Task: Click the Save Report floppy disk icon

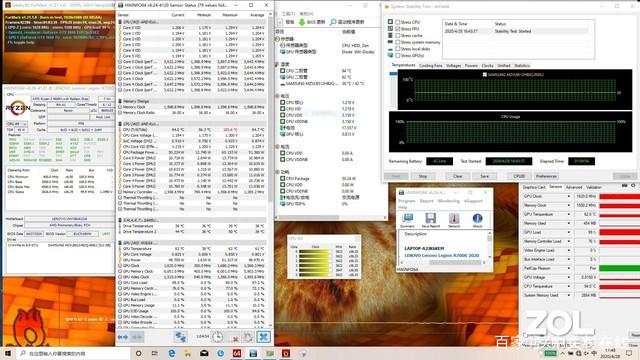Action: 431,220
